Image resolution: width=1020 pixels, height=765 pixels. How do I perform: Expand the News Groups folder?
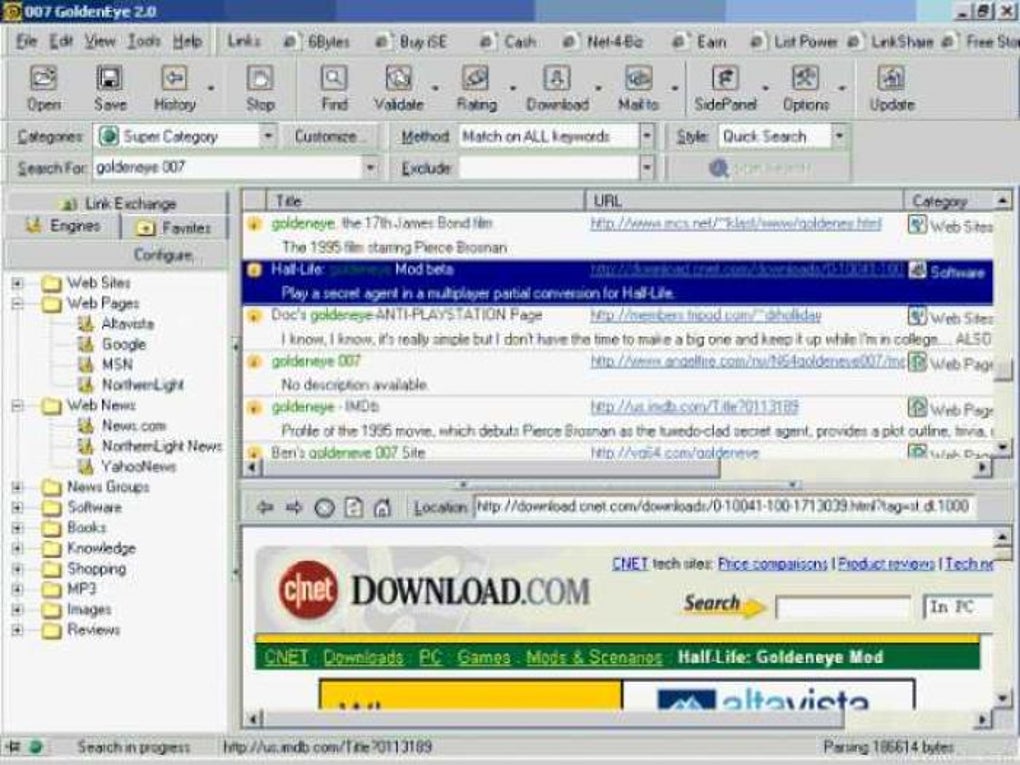tap(18, 487)
